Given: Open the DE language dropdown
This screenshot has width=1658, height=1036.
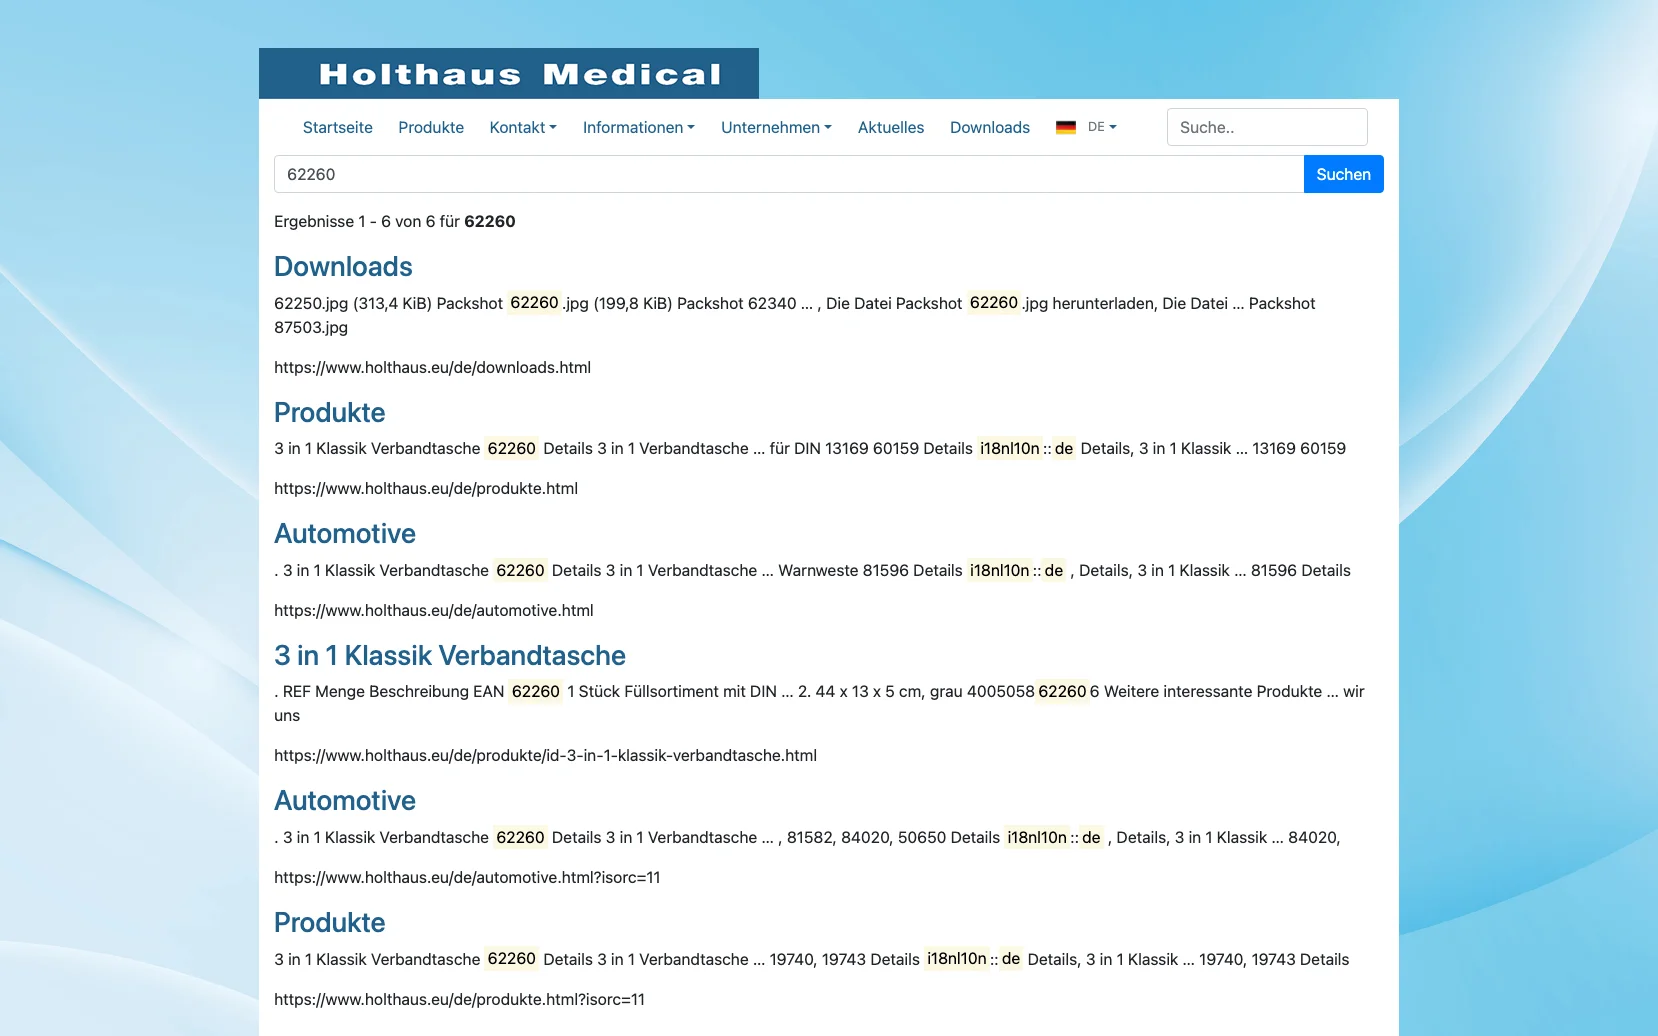Looking at the screenshot, I should click(1102, 127).
